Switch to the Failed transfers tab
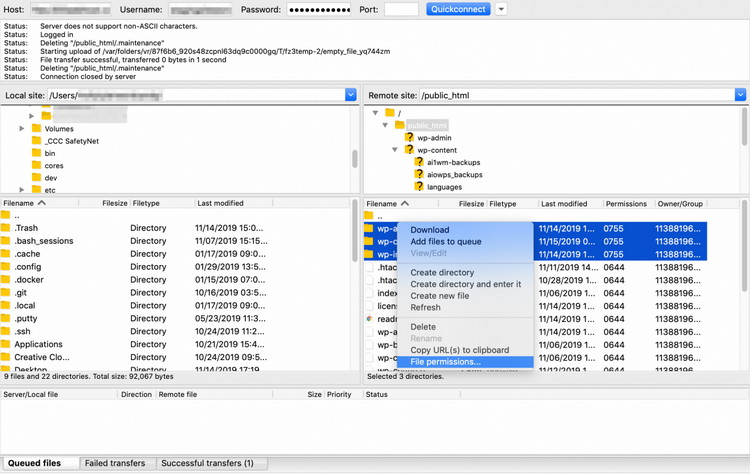 tap(114, 464)
